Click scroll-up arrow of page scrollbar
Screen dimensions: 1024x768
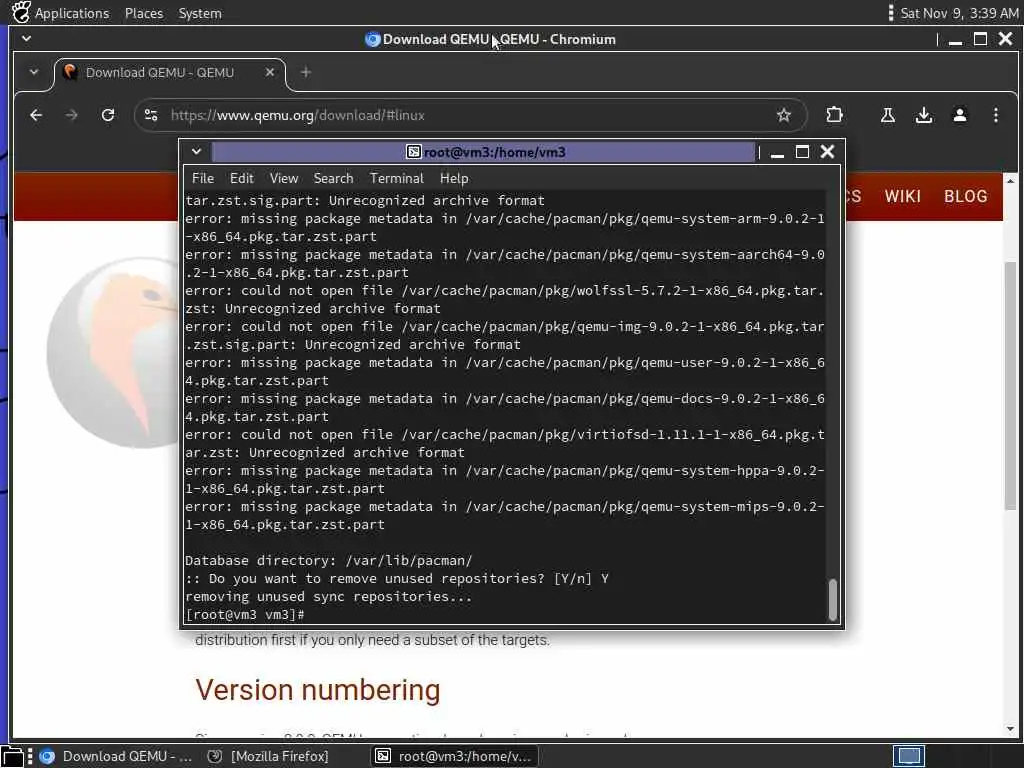pos(1010,181)
